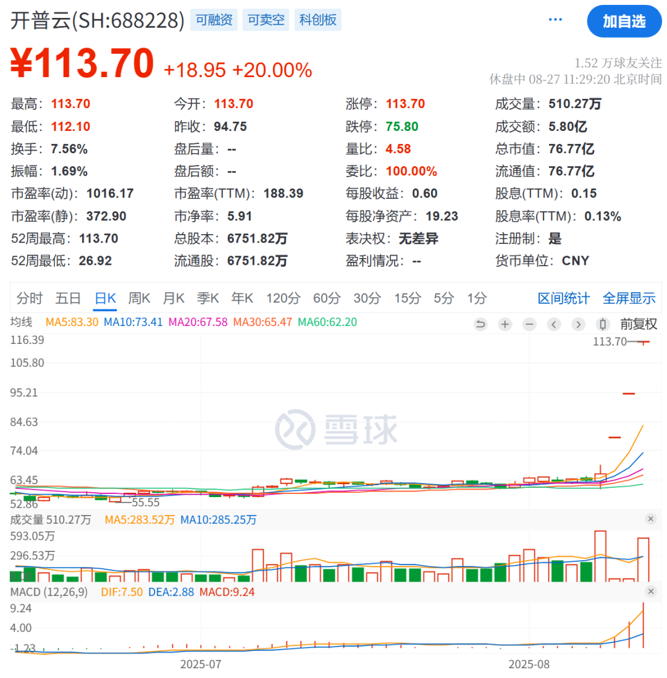Open 区间统计 range statistics
The image size is (667, 678).
coord(563,298)
